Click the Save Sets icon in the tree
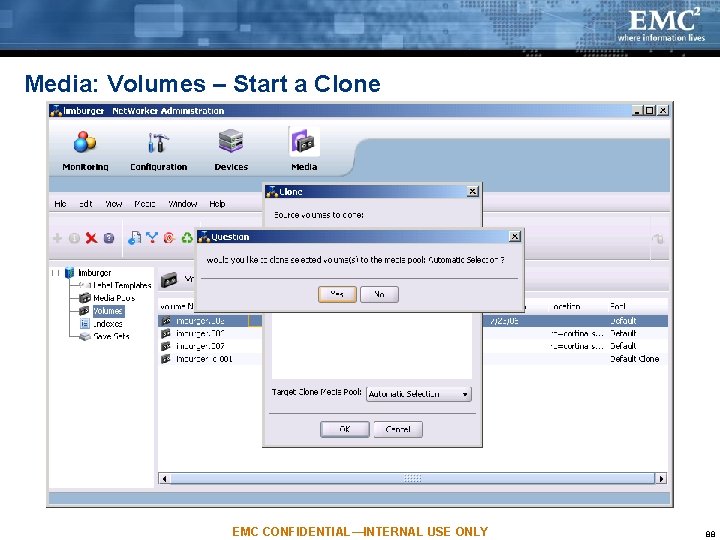This screenshot has width=720, height=540. 85,337
